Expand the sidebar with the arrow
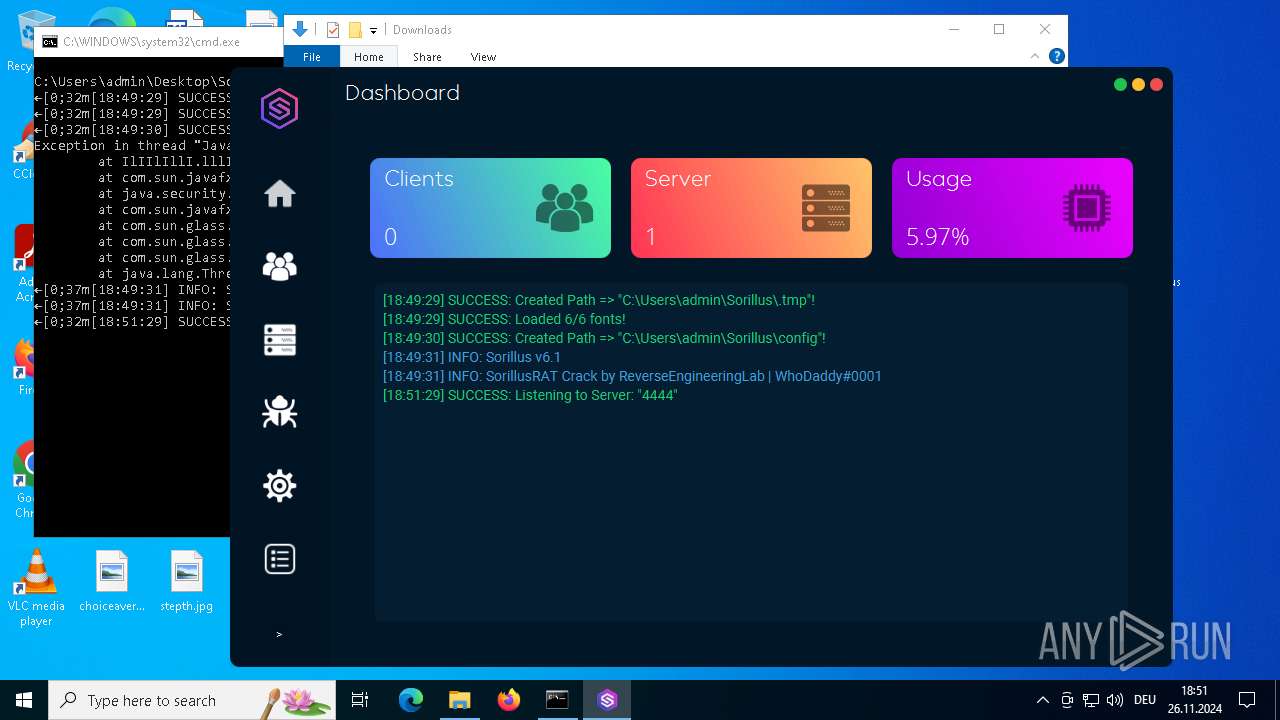The image size is (1280, 720). (279, 634)
